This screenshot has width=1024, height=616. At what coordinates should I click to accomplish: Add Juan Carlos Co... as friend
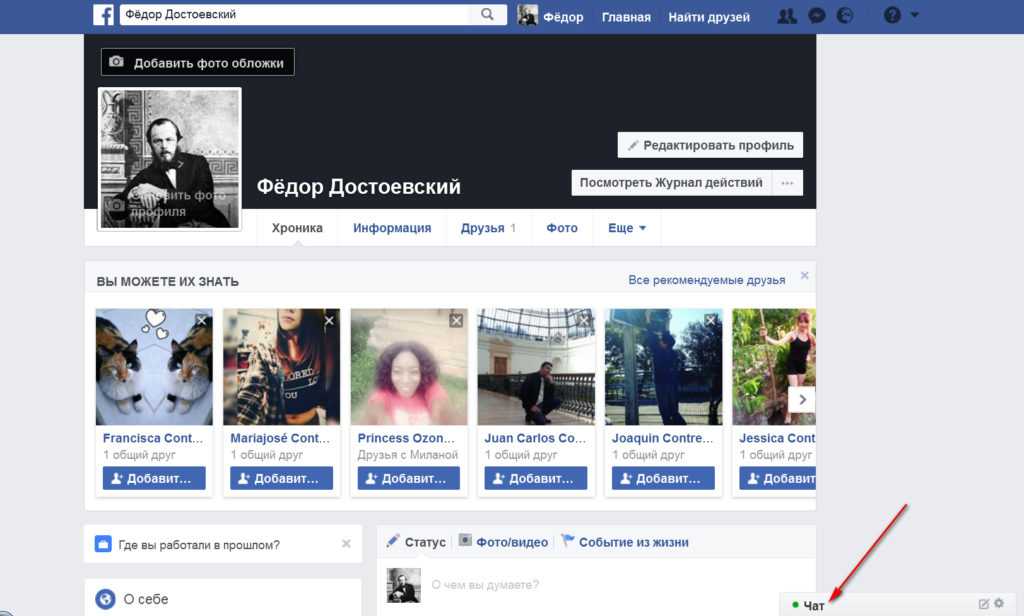536,478
